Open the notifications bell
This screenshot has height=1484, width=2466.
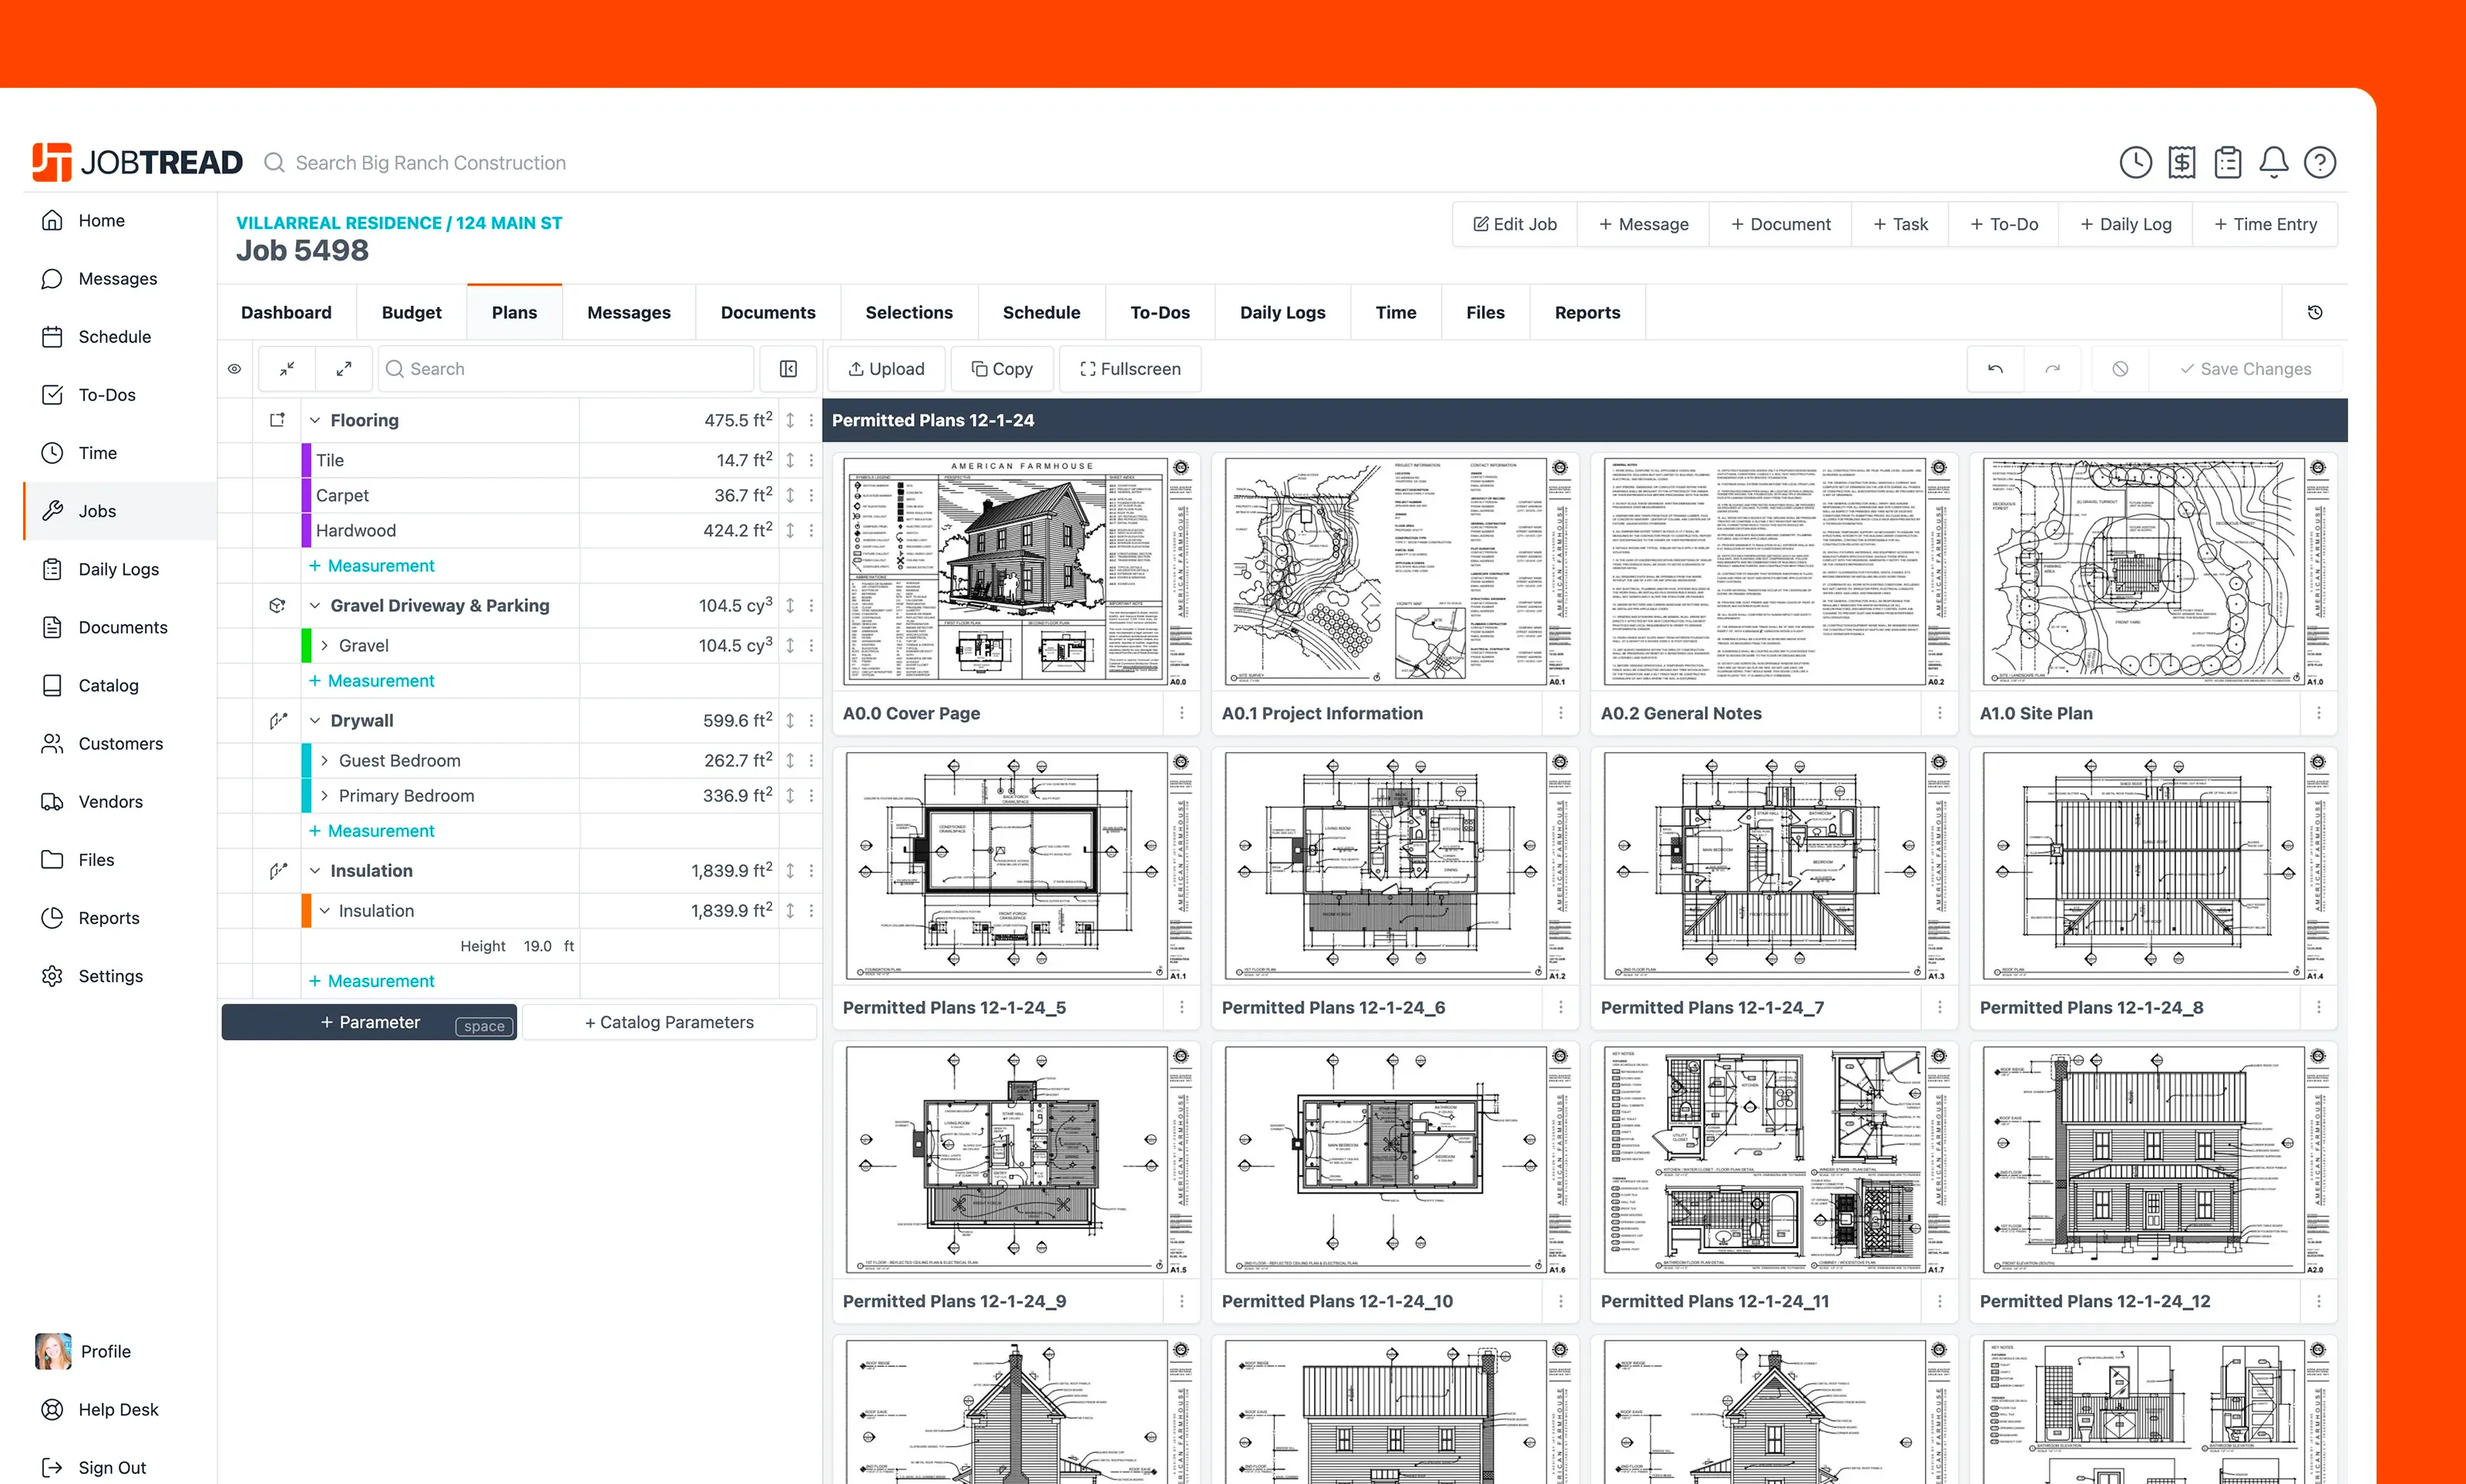pyautogui.click(x=2273, y=163)
